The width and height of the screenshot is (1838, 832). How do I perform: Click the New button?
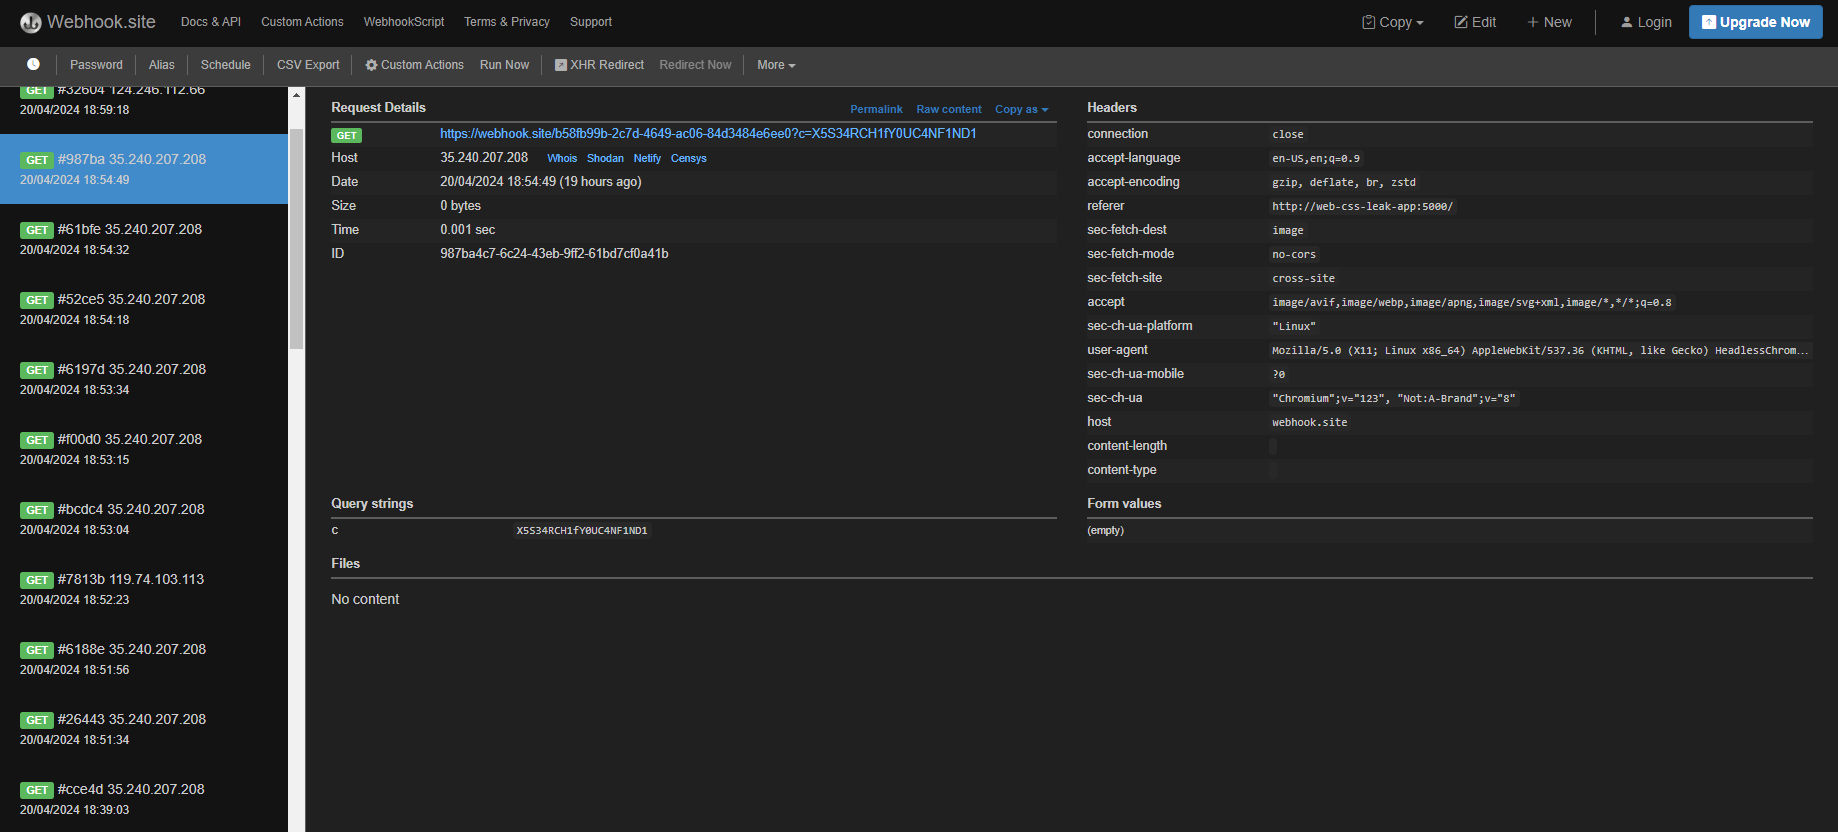pyautogui.click(x=1549, y=22)
